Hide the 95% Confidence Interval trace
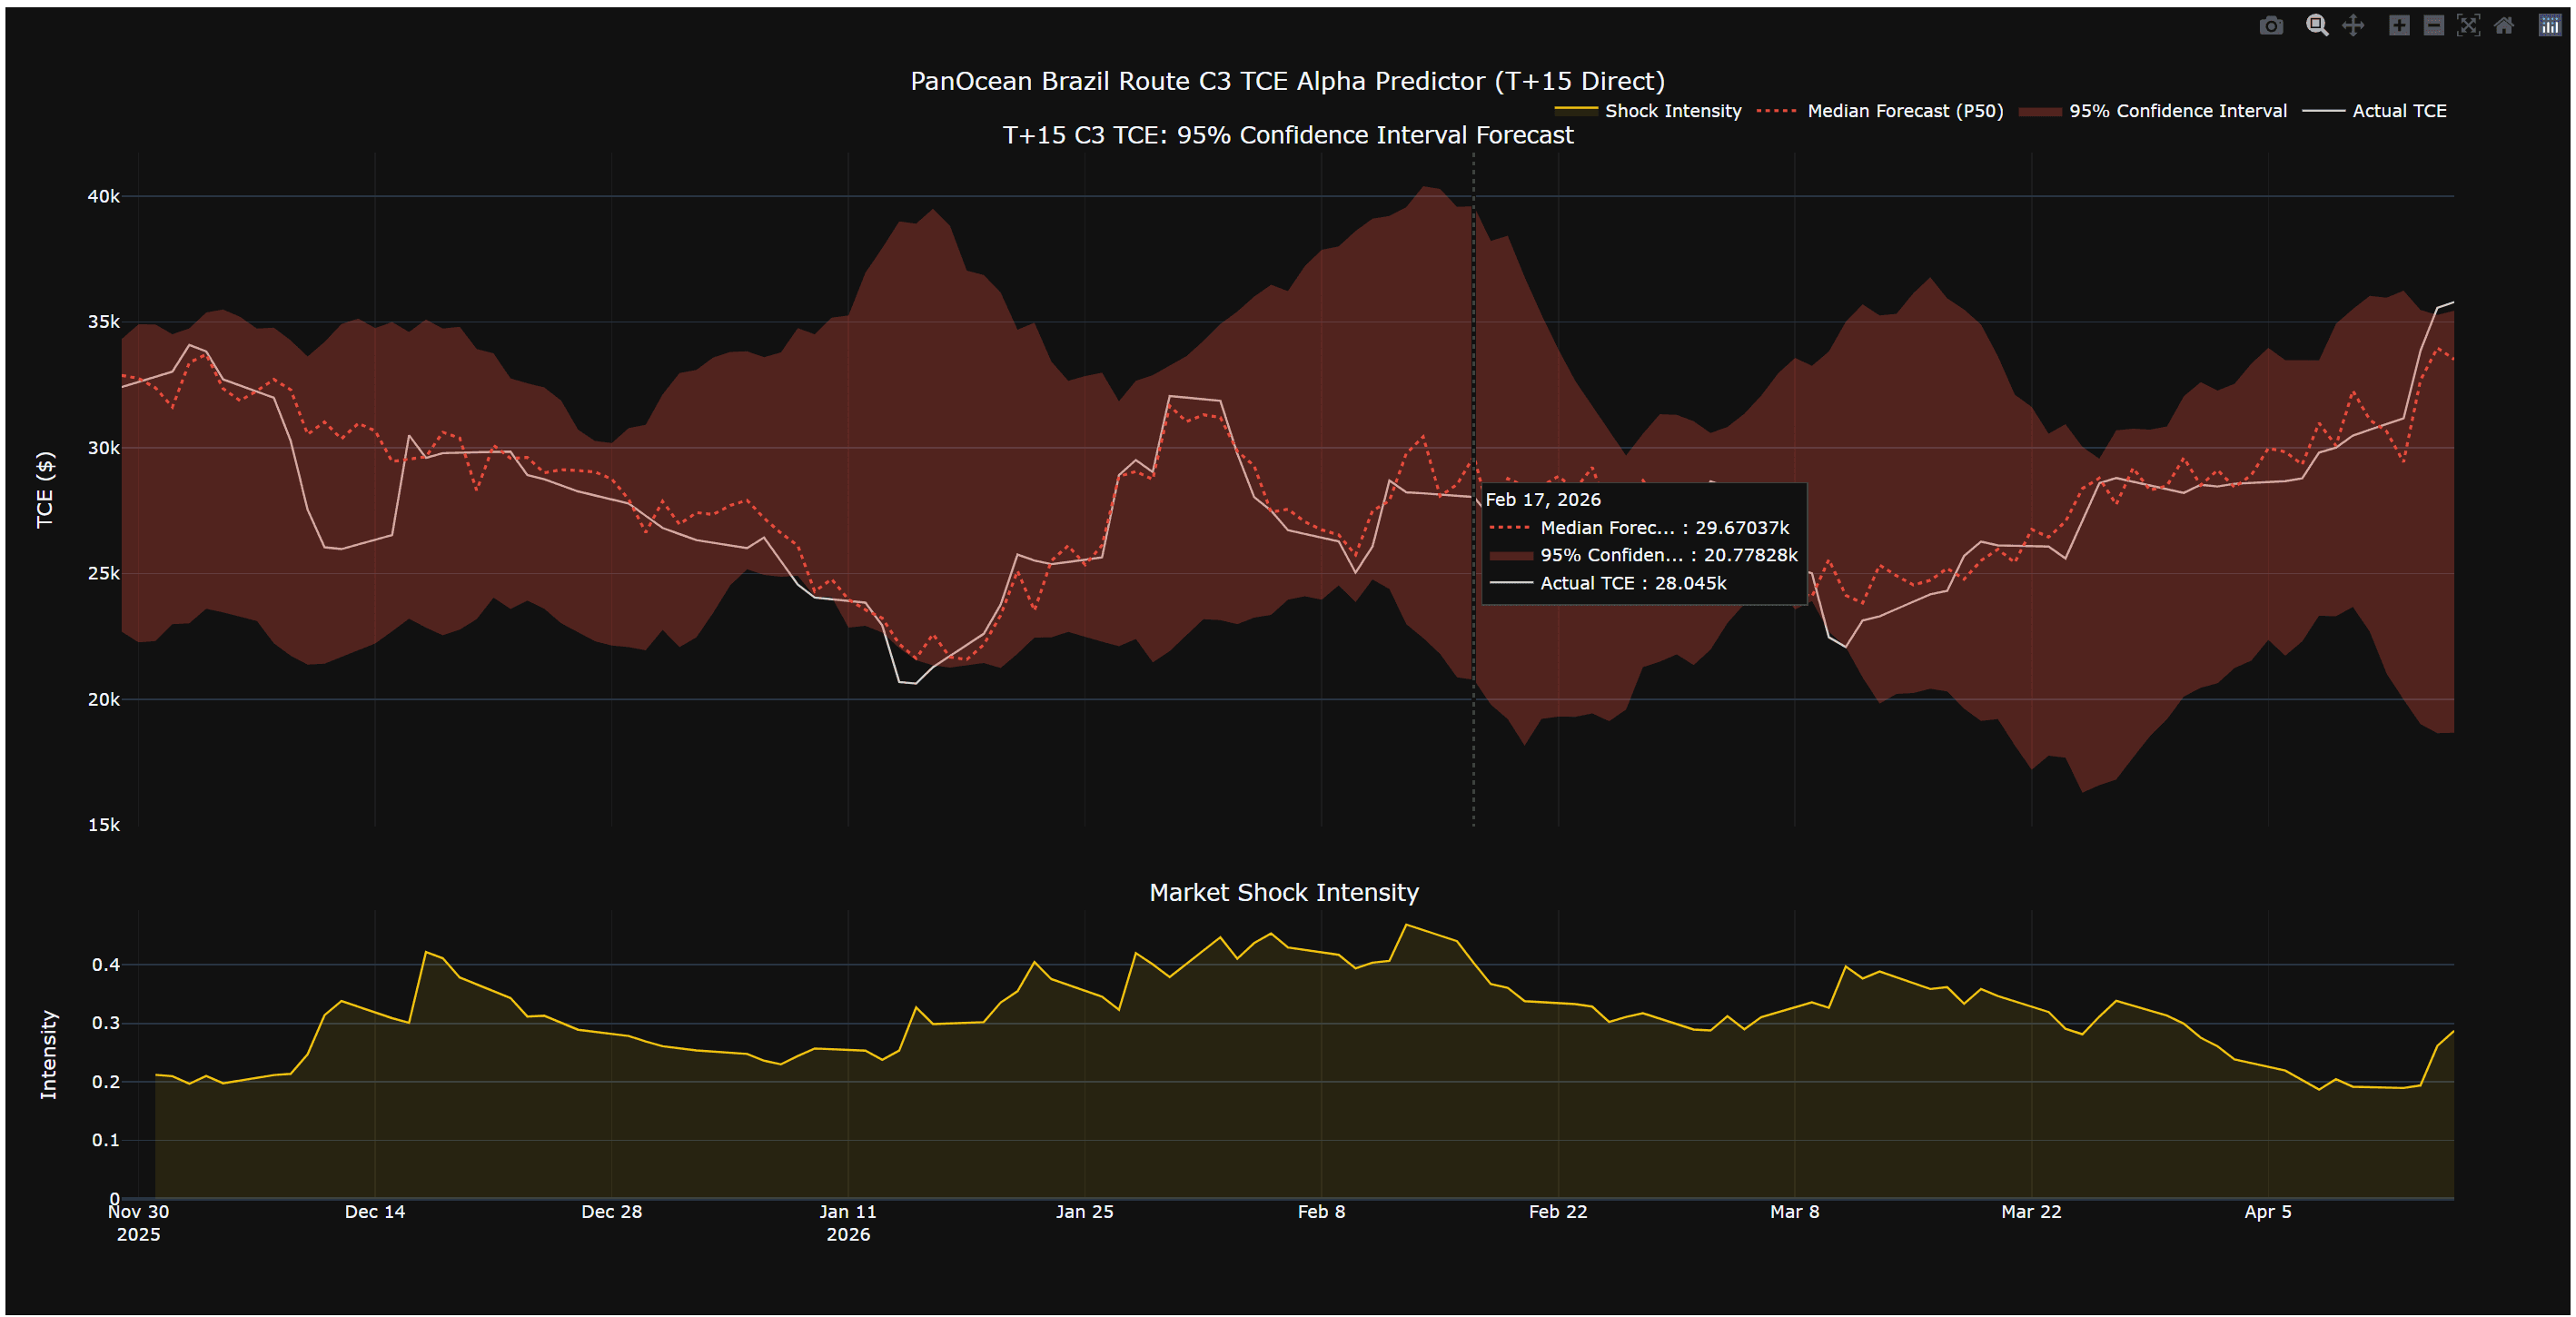The width and height of the screenshot is (2576, 1317). pos(2153,111)
